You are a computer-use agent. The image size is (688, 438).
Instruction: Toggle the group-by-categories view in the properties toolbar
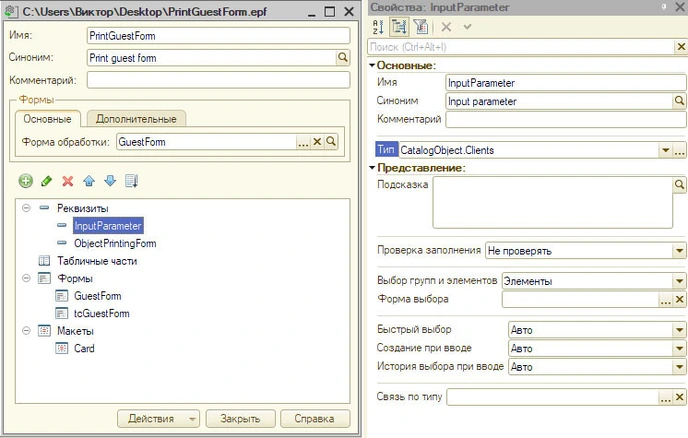click(x=400, y=27)
